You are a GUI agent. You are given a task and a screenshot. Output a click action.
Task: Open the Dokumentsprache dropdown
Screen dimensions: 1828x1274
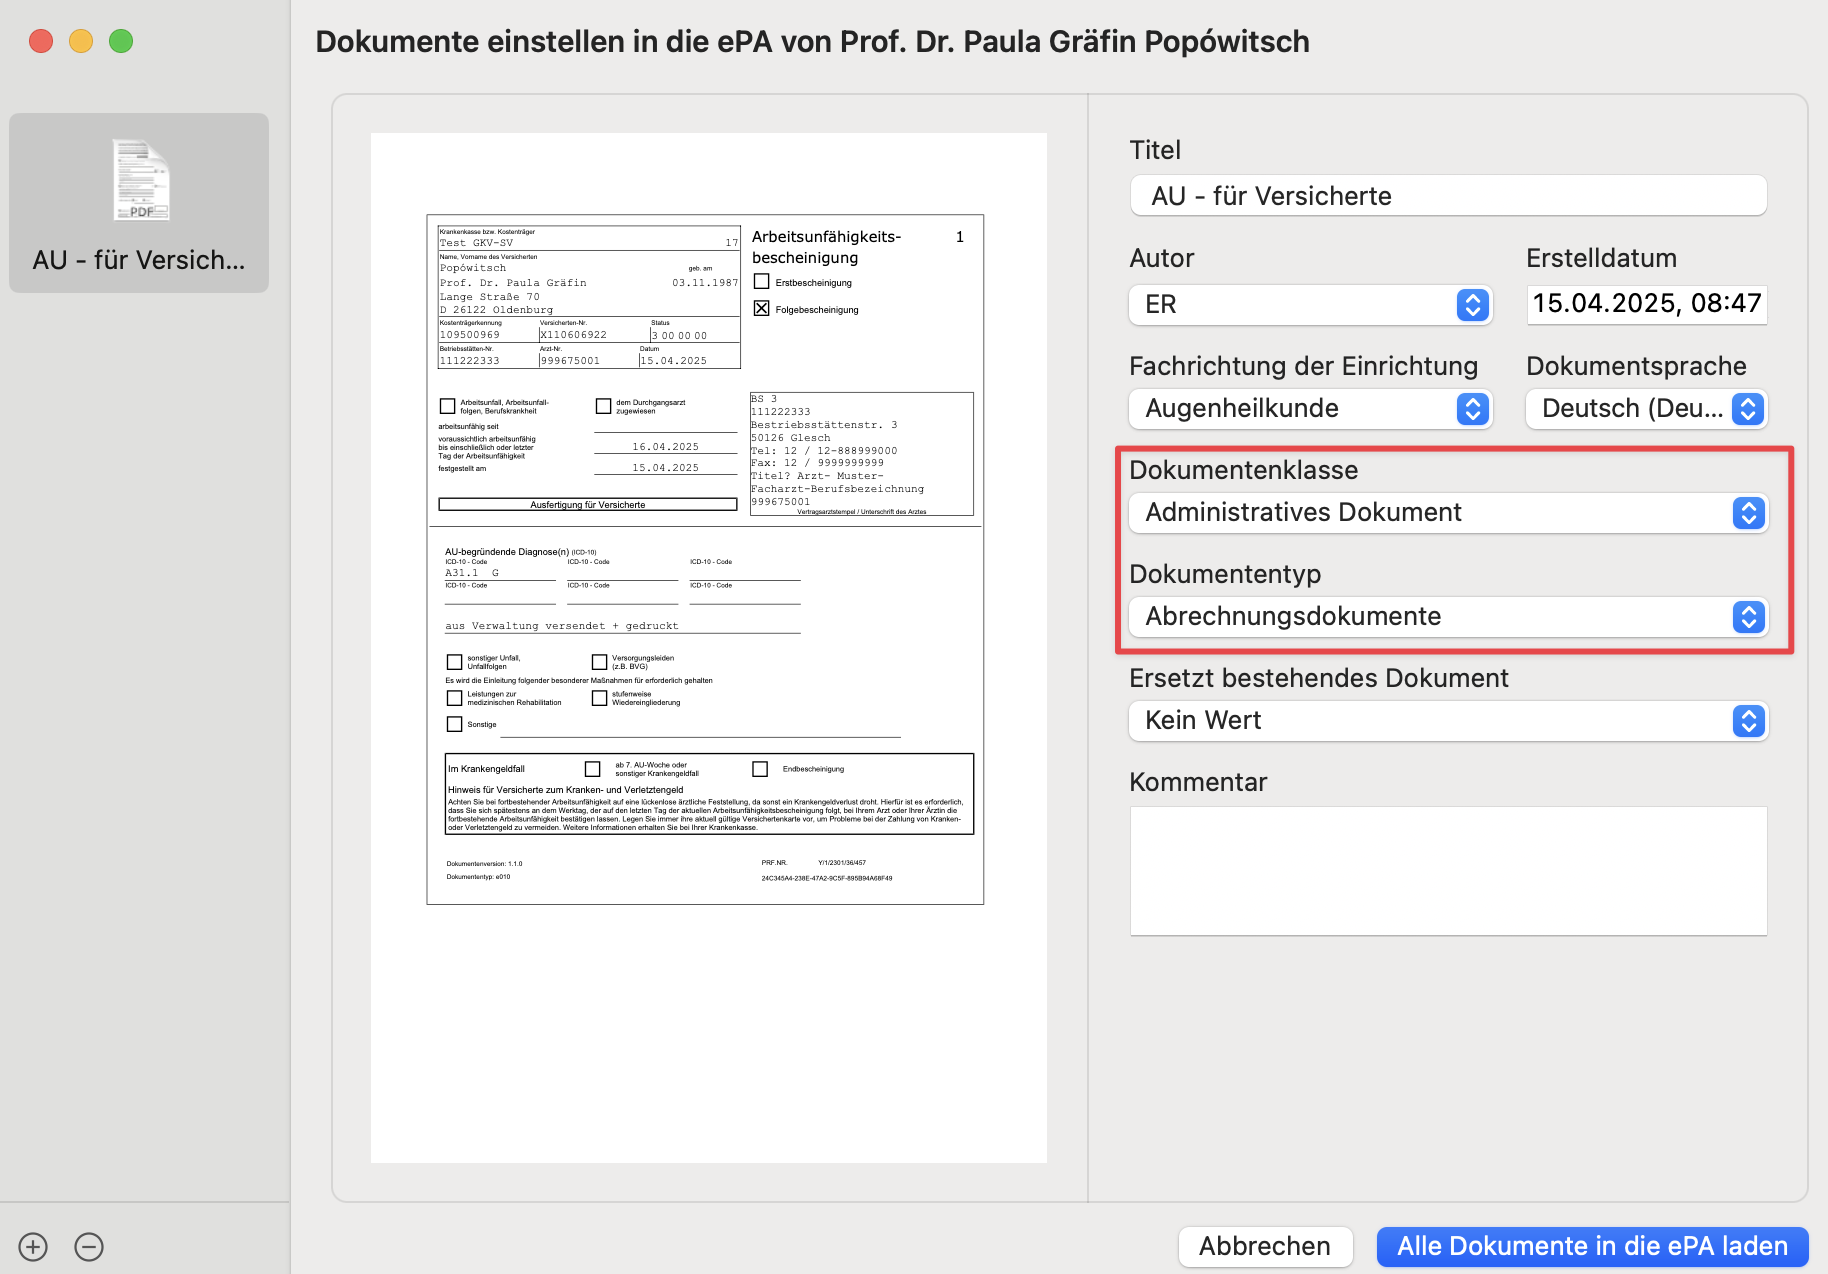pyautogui.click(x=1647, y=409)
